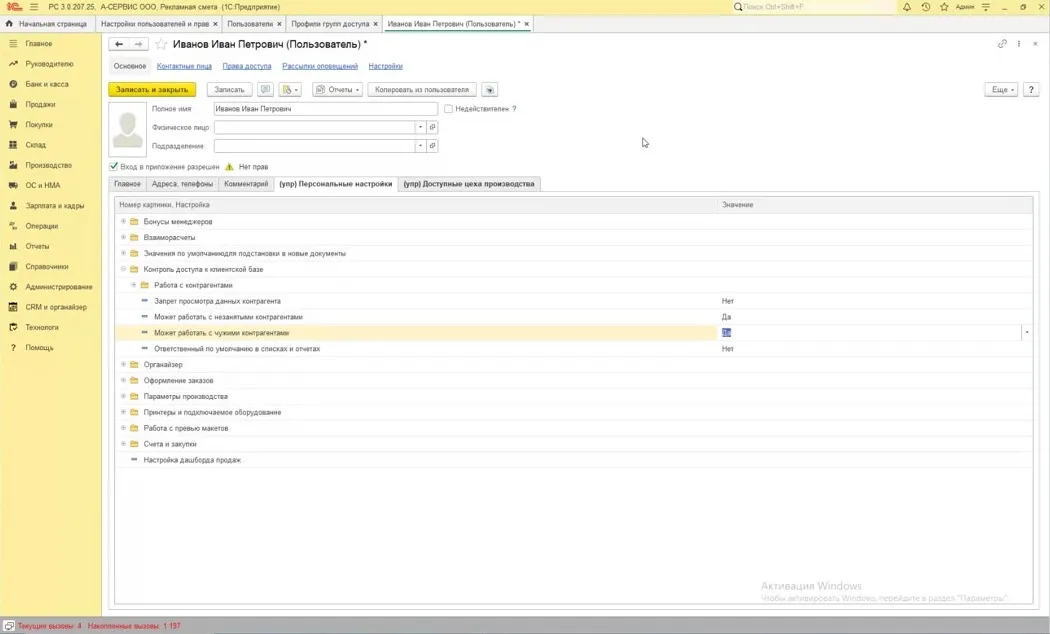Open value dropdown for чужими контрагентами row

coord(1027,333)
